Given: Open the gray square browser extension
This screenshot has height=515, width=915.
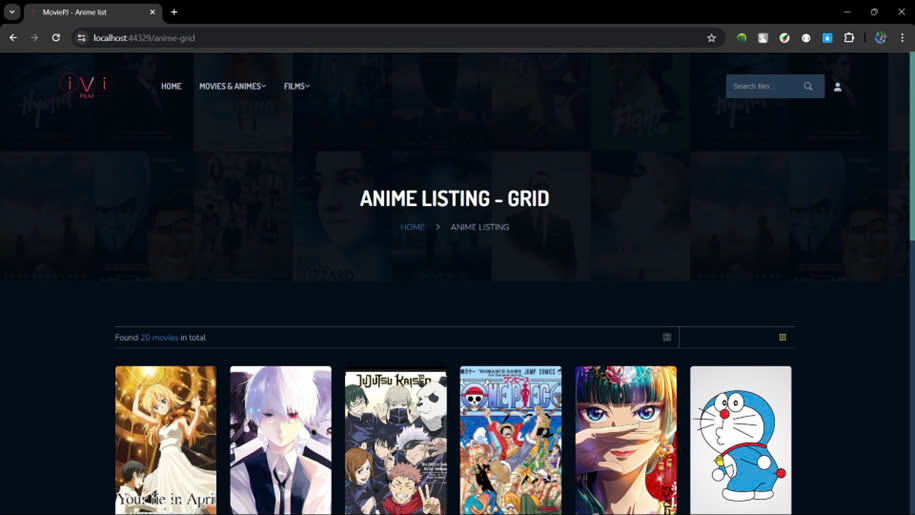Looking at the screenshot, I should pos(763,38).
